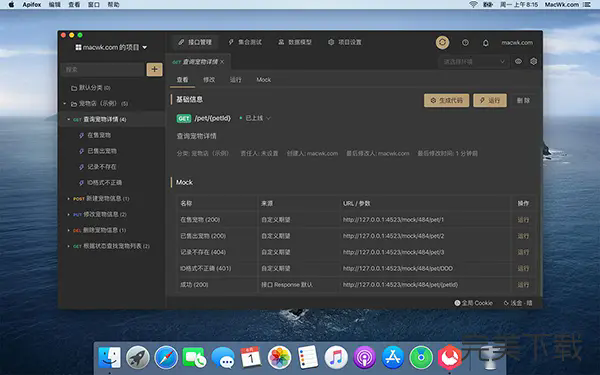
Task: Click the Apple menu icon
Action: pos(11,5)
